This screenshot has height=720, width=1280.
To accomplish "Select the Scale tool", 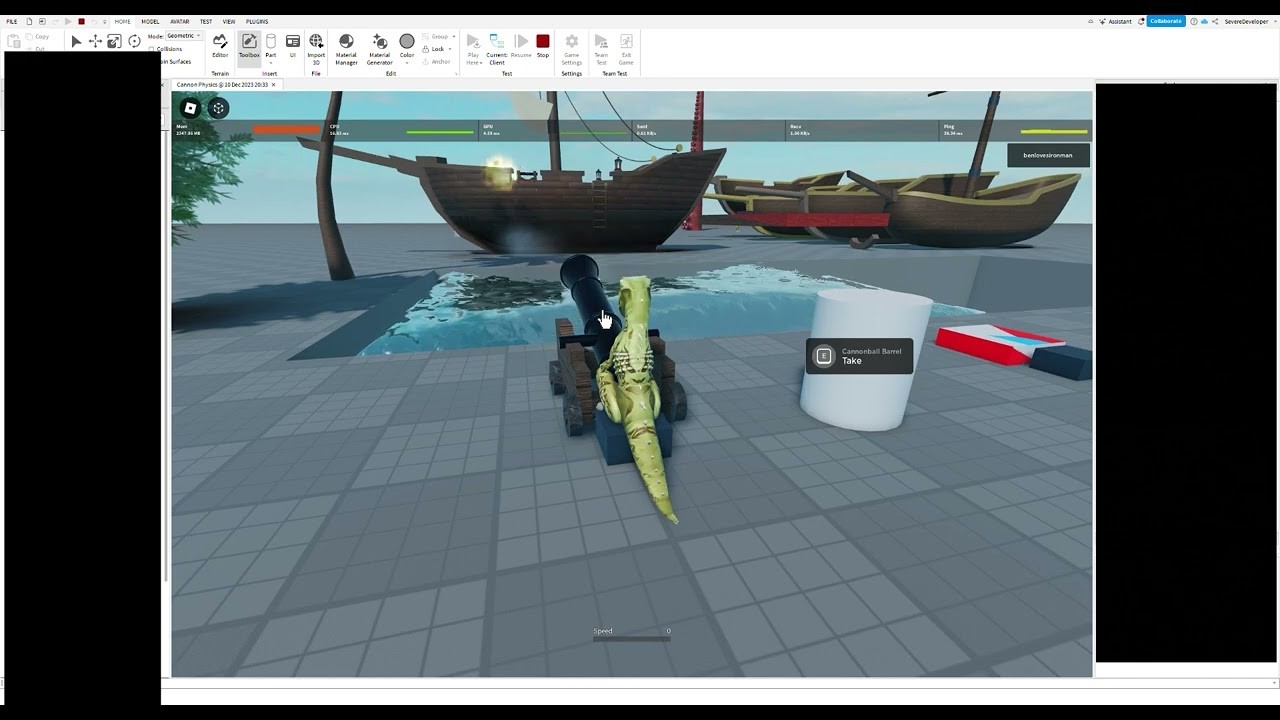I will [114, 41].
